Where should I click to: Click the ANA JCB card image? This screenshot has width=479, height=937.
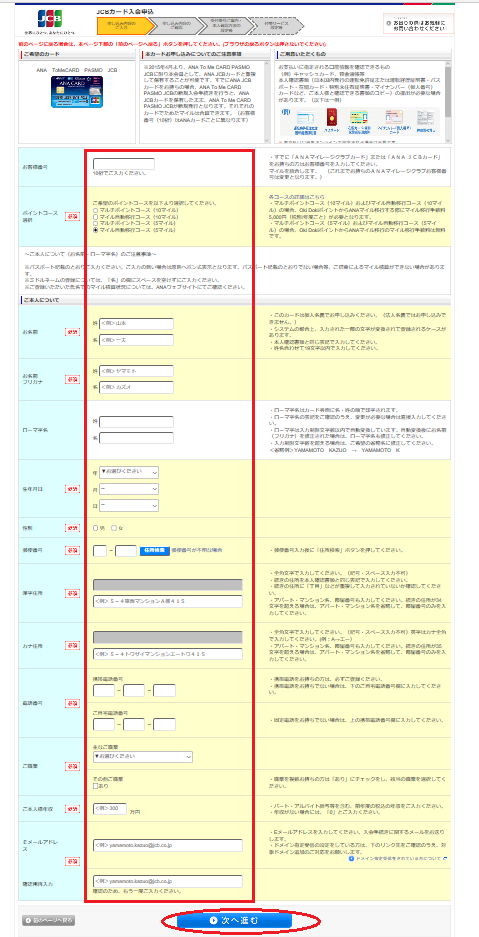[77, 91]
